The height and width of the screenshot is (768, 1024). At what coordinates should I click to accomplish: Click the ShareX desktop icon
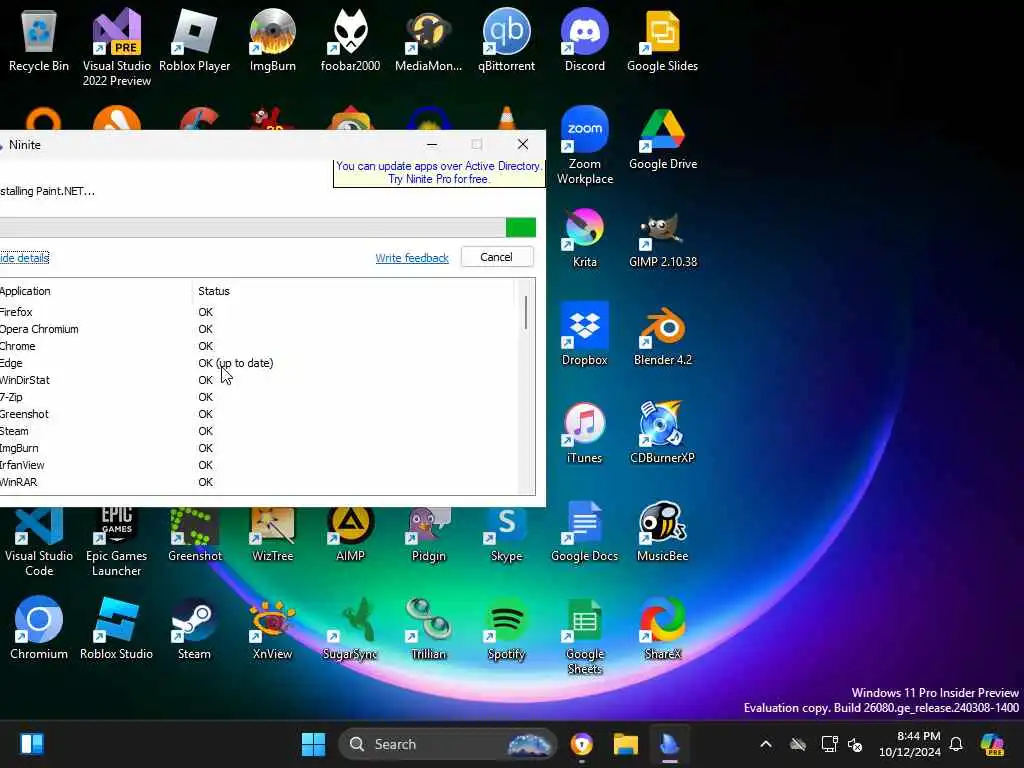tap(662, 628)
